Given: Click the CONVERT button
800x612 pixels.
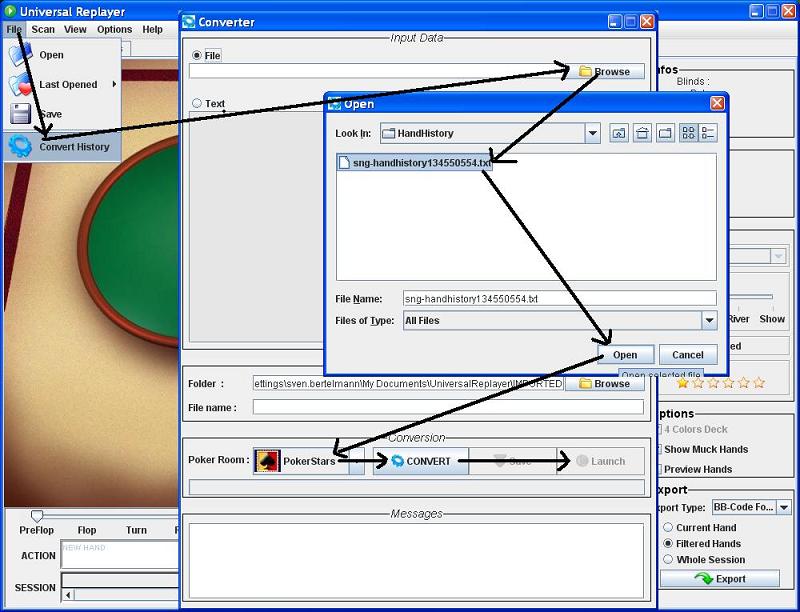Looking at the screenshot, I should click(x=421, y=461).
